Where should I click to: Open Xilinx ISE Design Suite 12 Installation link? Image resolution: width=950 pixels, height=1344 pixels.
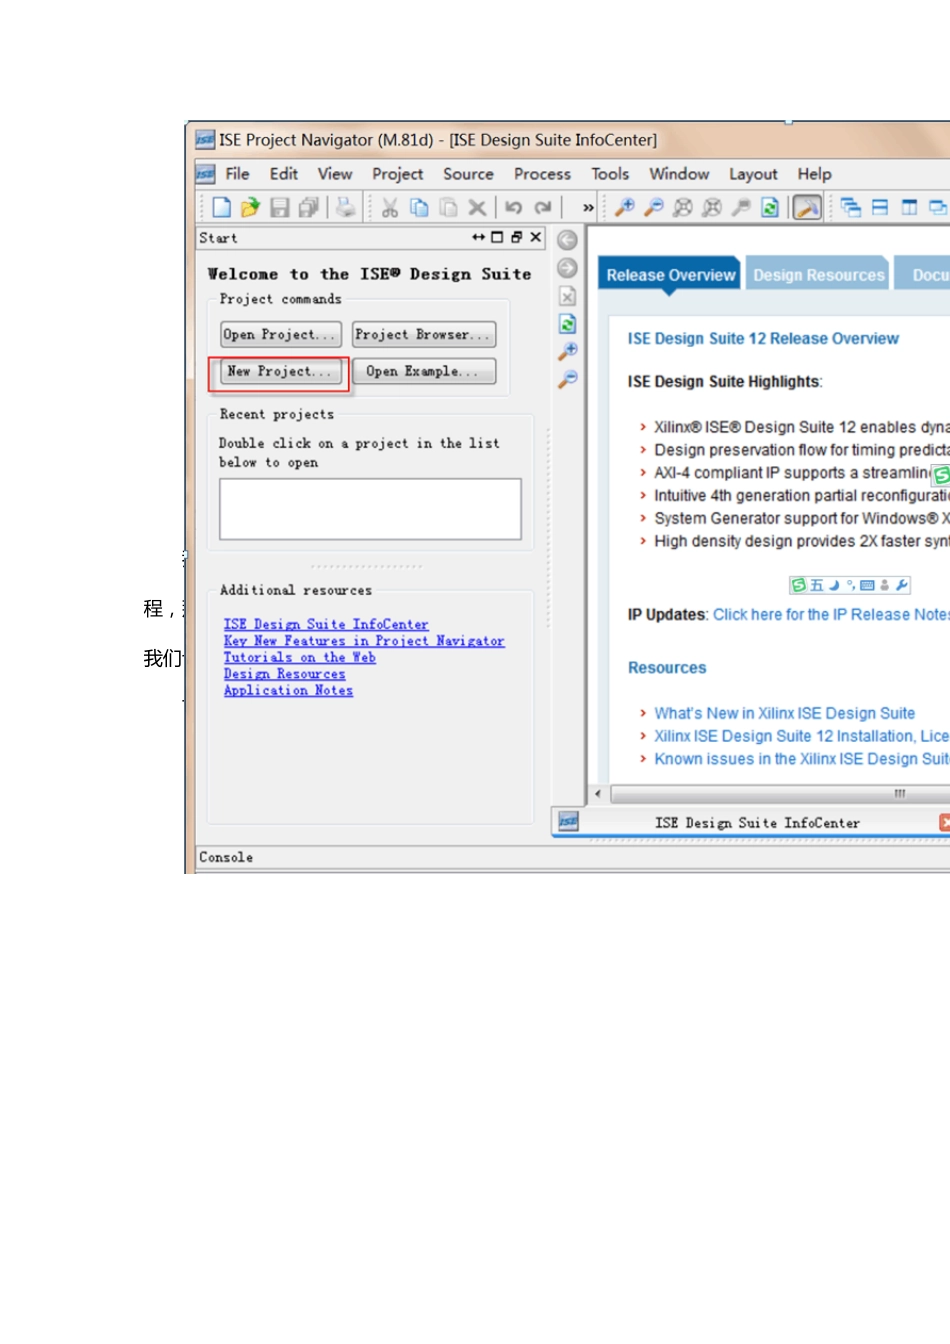pos(802,736)
